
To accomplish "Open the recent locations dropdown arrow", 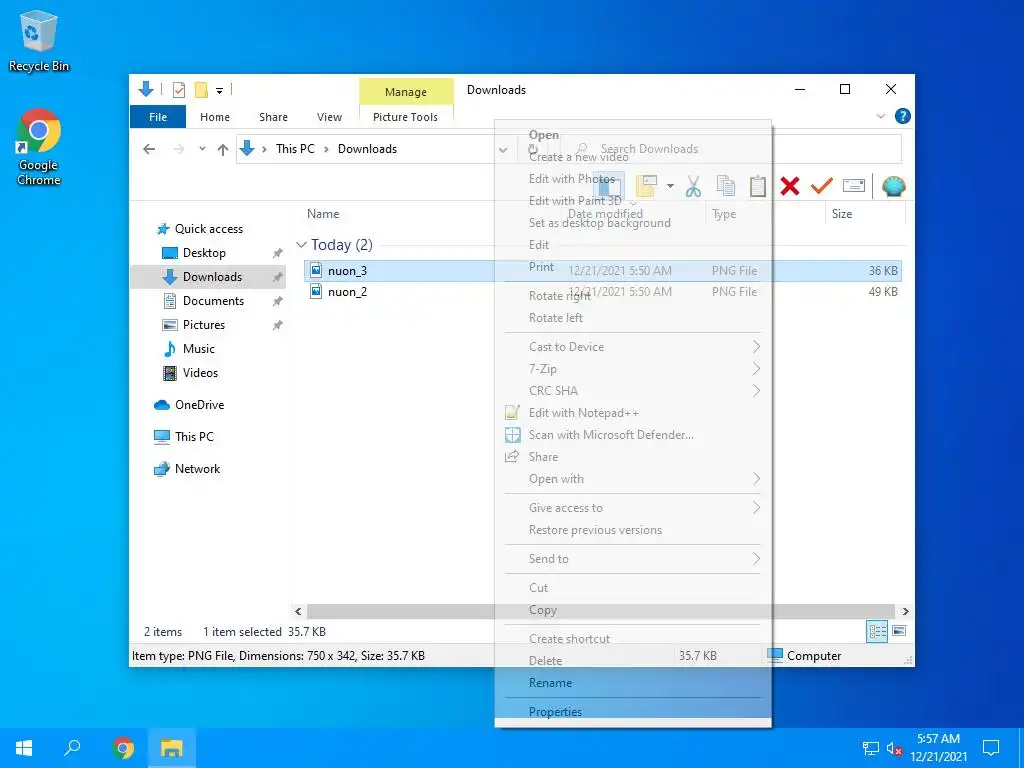I will pyautogui.click(x=202, y=149).
